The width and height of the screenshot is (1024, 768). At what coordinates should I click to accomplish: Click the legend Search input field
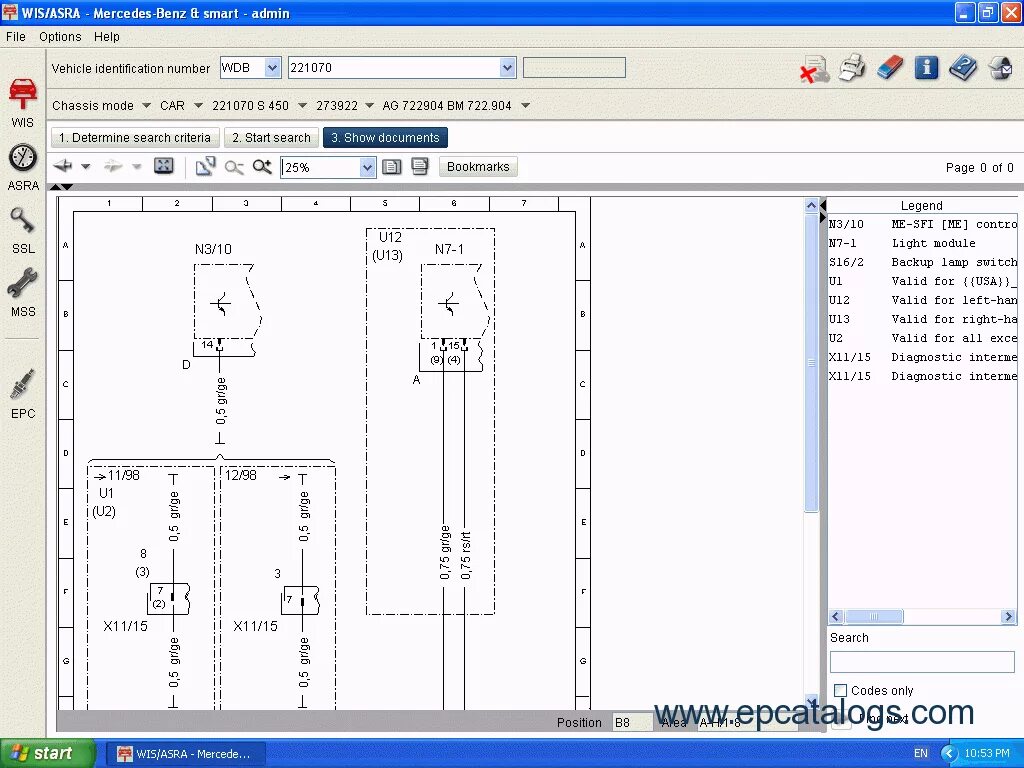pos(921,662)
